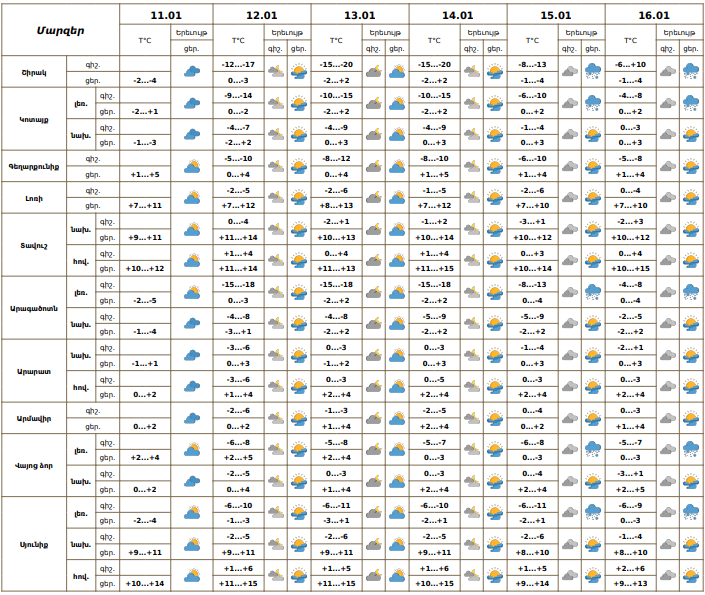Select Տավուշ valley +10...+12 temperature for 11.01
The image size is (705, 595).
(146, 268)
